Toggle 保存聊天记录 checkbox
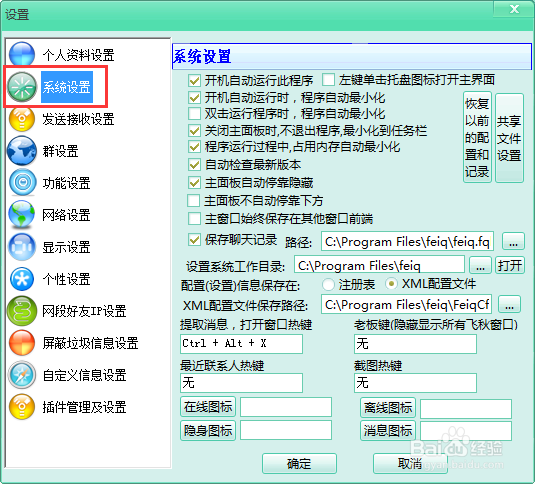Viewport: 535px width, 484px height. point(194,240)
